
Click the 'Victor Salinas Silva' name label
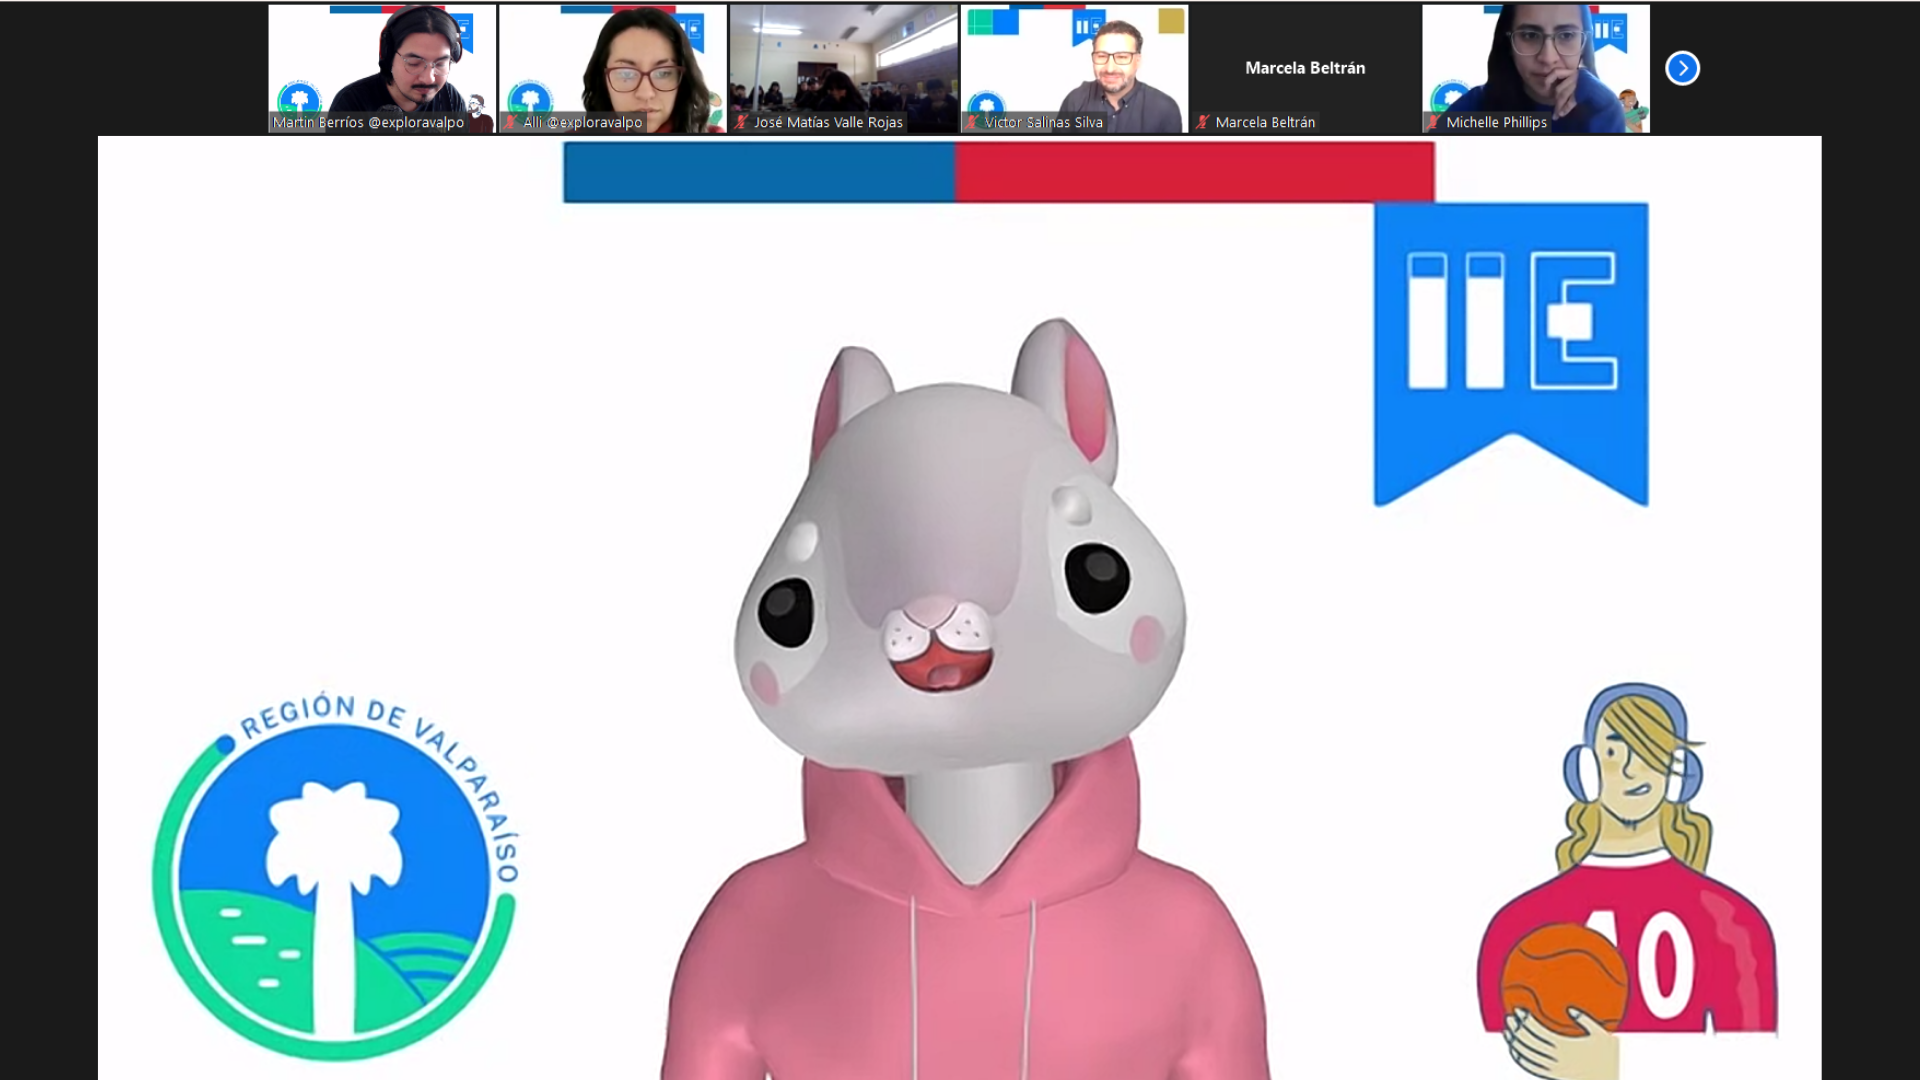pos(1044,122)
